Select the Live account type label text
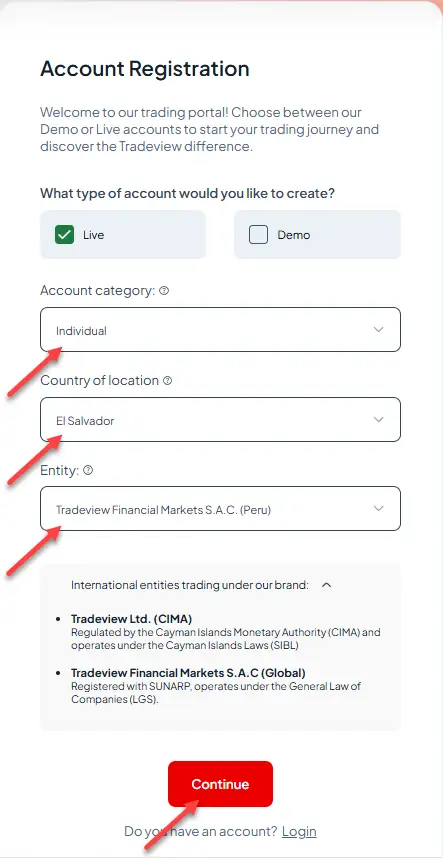 tap(94, 235)
